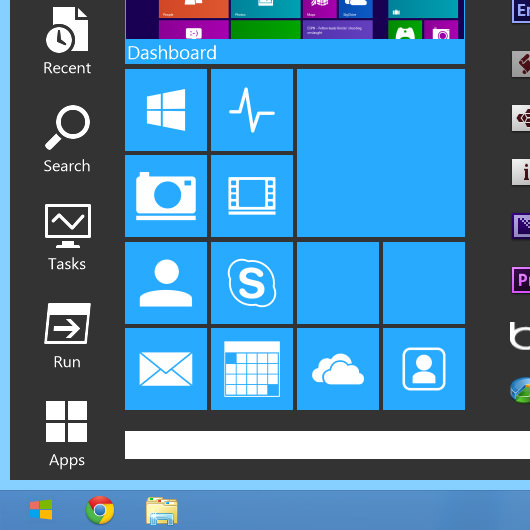Screen dimensions: 530x530
Task: Open the OneDrive cloud tile
Action: click(338, 369)
